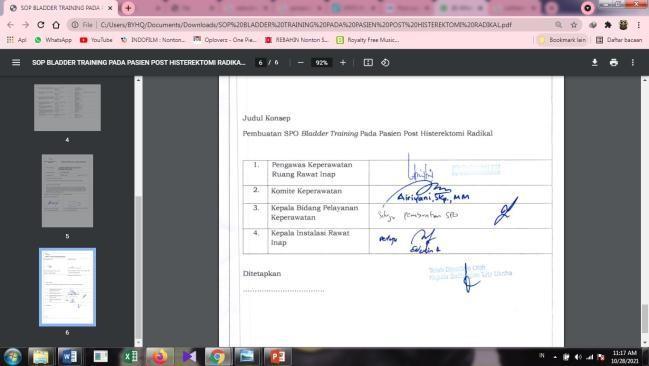
Task: Zoom in with the plus icon
Action: coord(343,63)
